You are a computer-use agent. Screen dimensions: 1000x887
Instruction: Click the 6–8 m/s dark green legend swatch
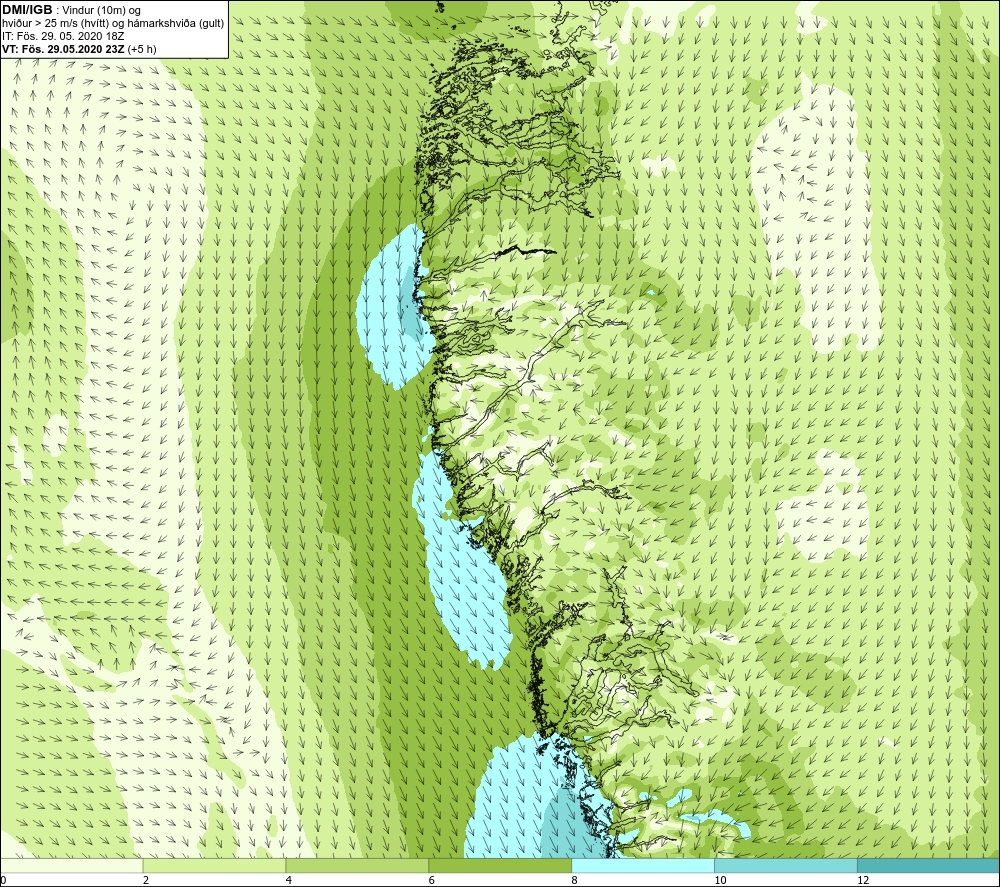pos(500,865)
